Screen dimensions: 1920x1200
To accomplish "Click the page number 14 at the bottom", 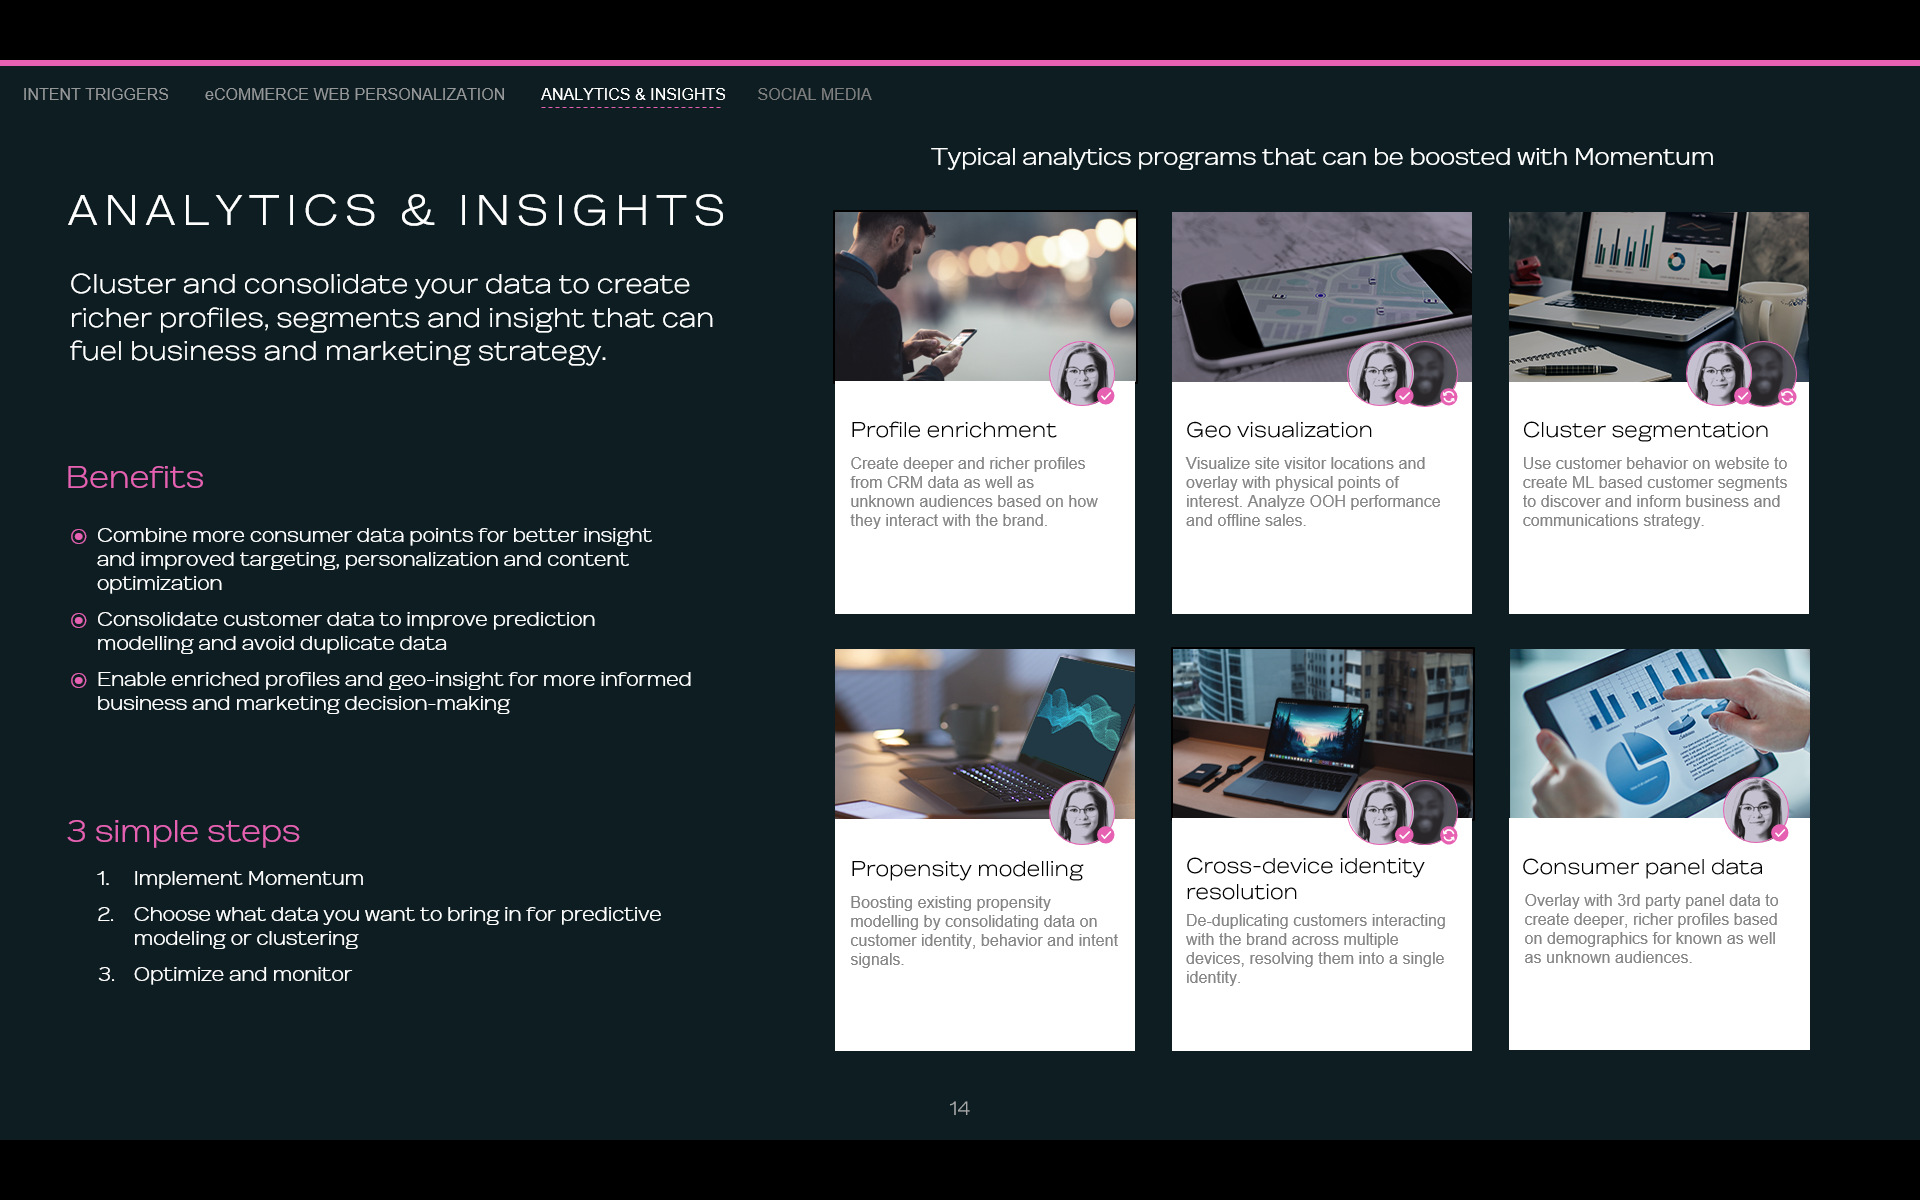I will (x=959, y=1107).
